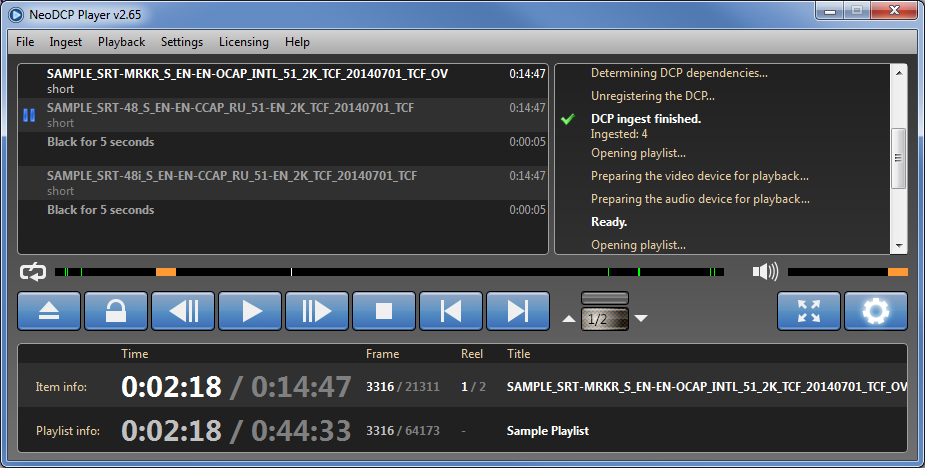Click the Item info total 0:14:47
Screen dimensions: 925x468
click(301, 387)
